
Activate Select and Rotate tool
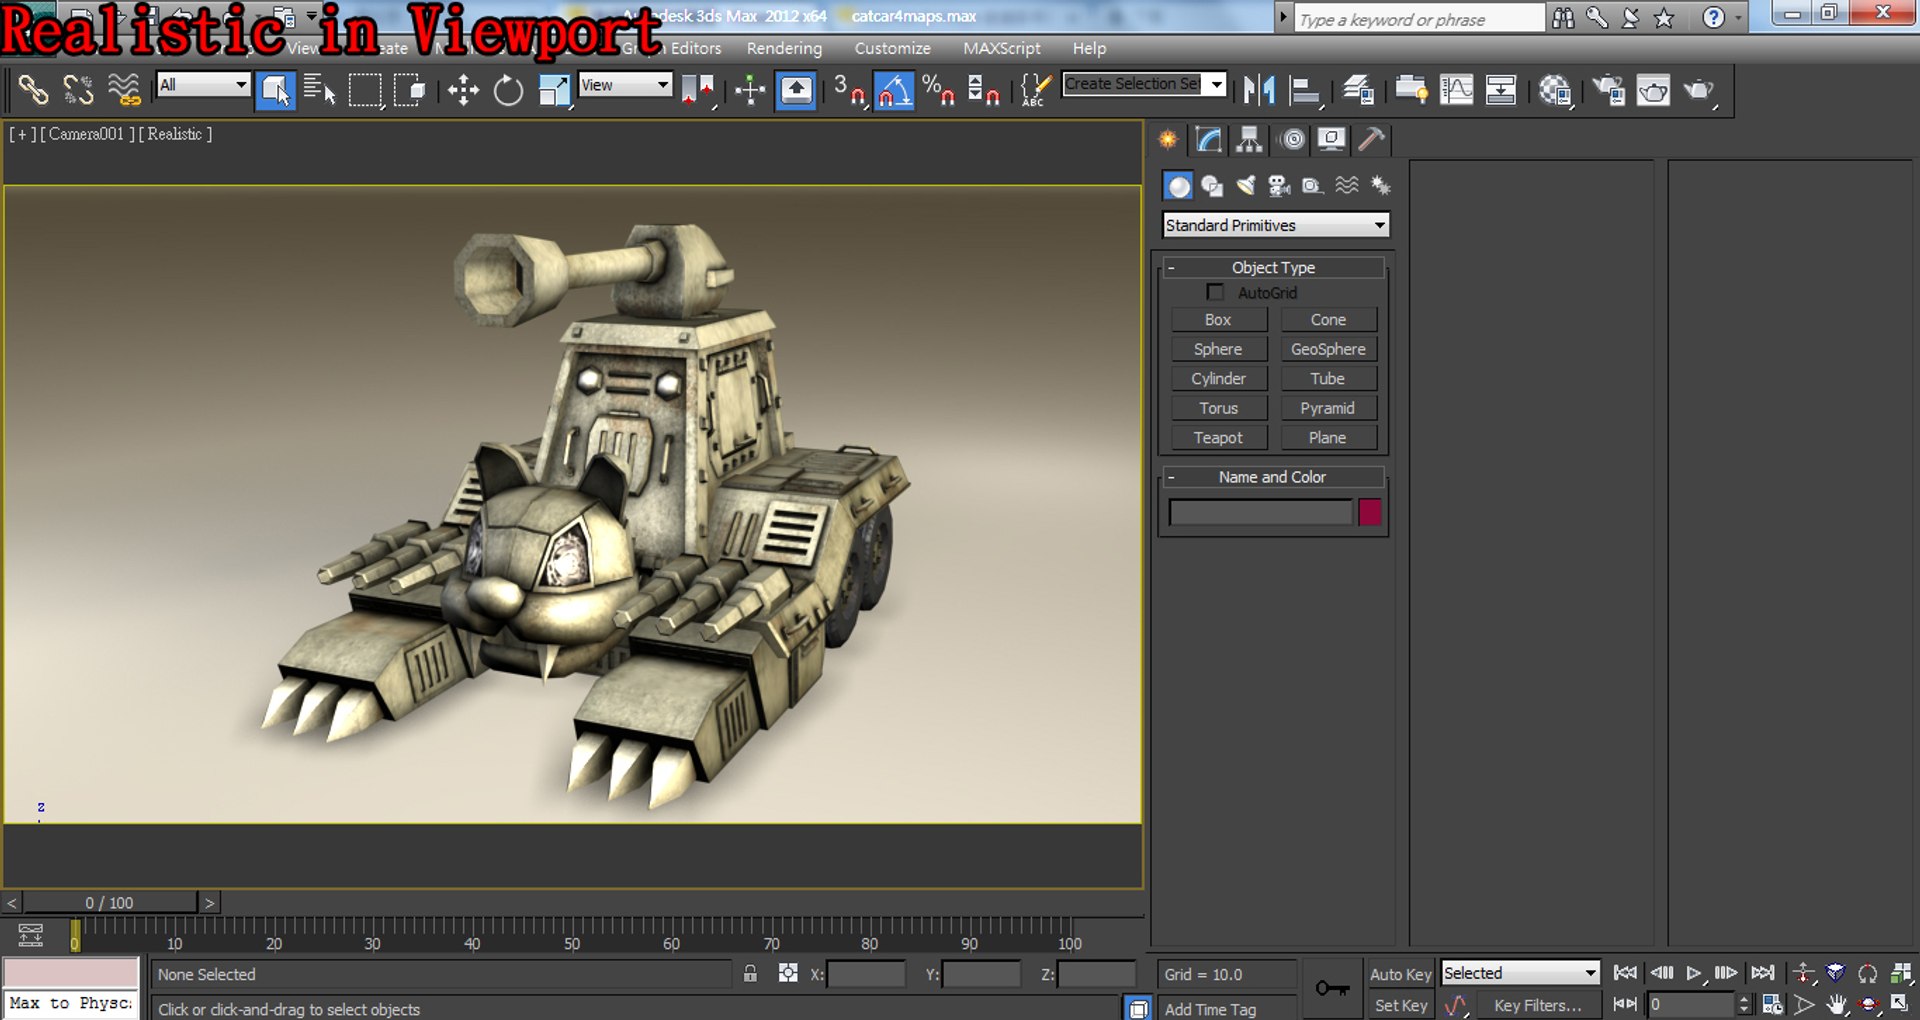click(x=508, y=91)
